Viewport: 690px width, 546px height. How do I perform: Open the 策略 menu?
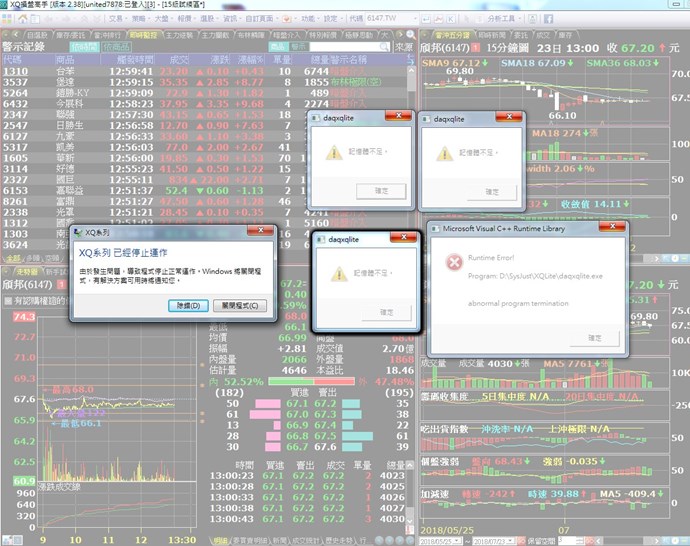tap(141, 18)
